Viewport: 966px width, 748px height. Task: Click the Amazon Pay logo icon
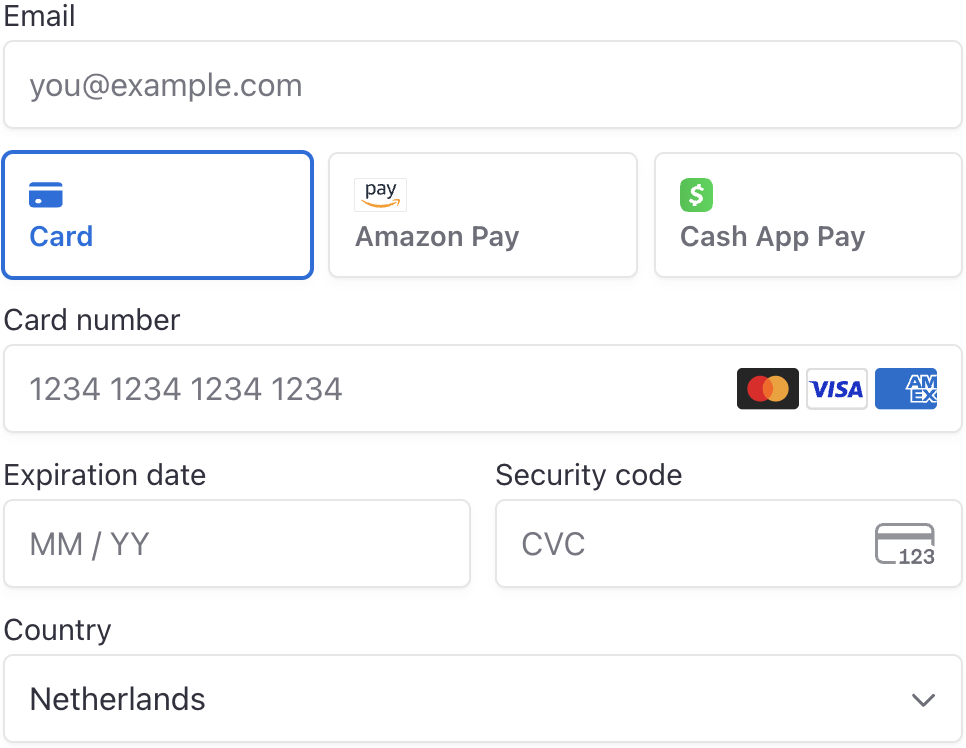(381, 194)
